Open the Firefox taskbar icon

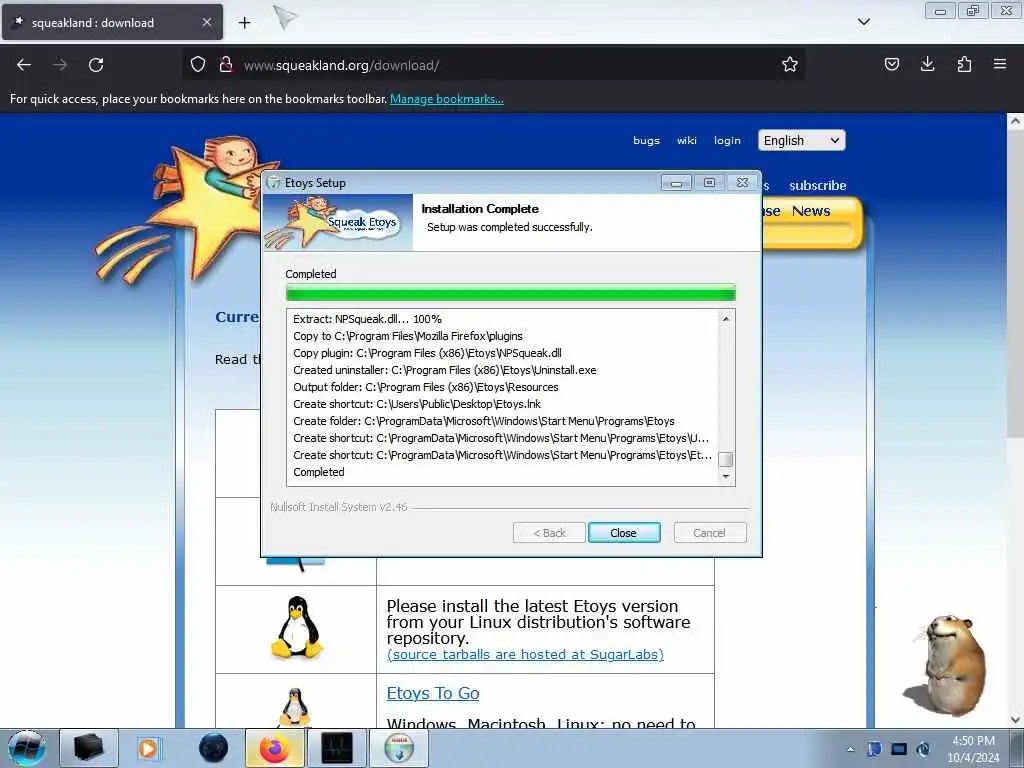pyautogui.click(x=275, y=748)
